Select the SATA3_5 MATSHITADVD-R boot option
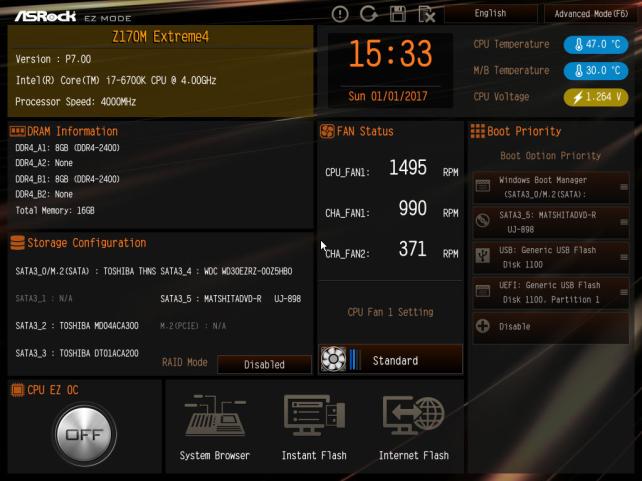Image resolution: width=642 pixels, height=481 pixels. 551,222
